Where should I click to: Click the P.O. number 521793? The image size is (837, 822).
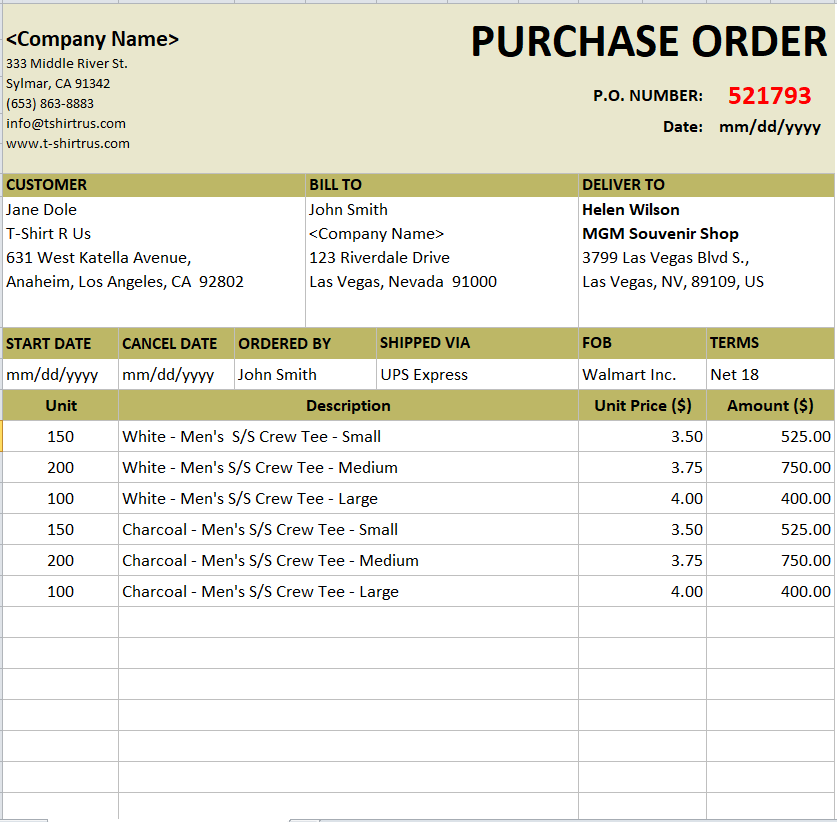coord(768,96)
